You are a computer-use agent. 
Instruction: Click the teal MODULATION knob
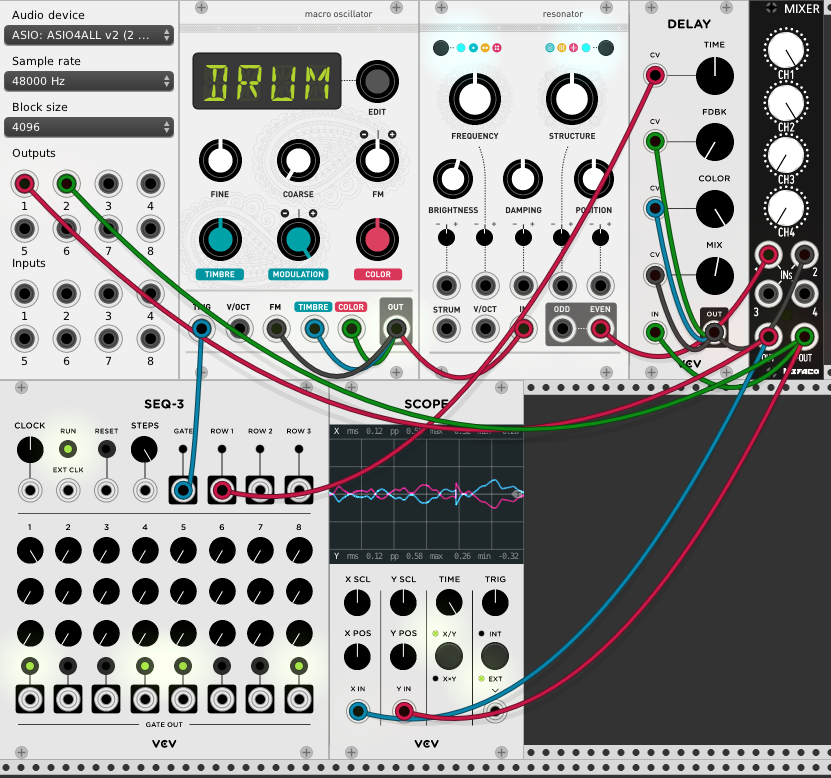pos(298,239)
